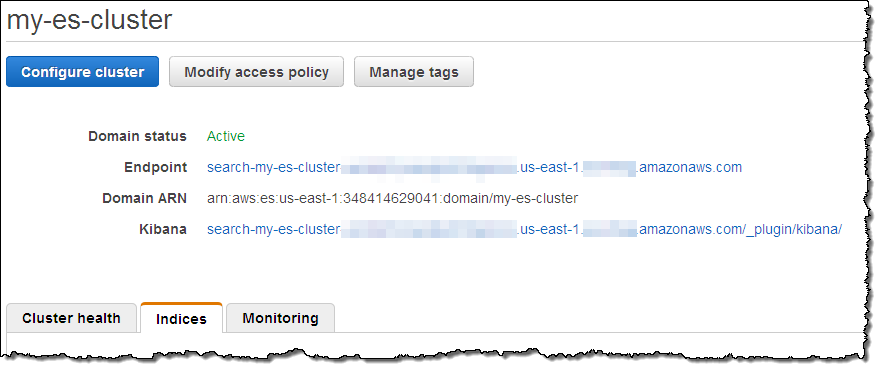
Task: Click the _plugin/kibana/ end of Kibana link
Action: (793, 230)
